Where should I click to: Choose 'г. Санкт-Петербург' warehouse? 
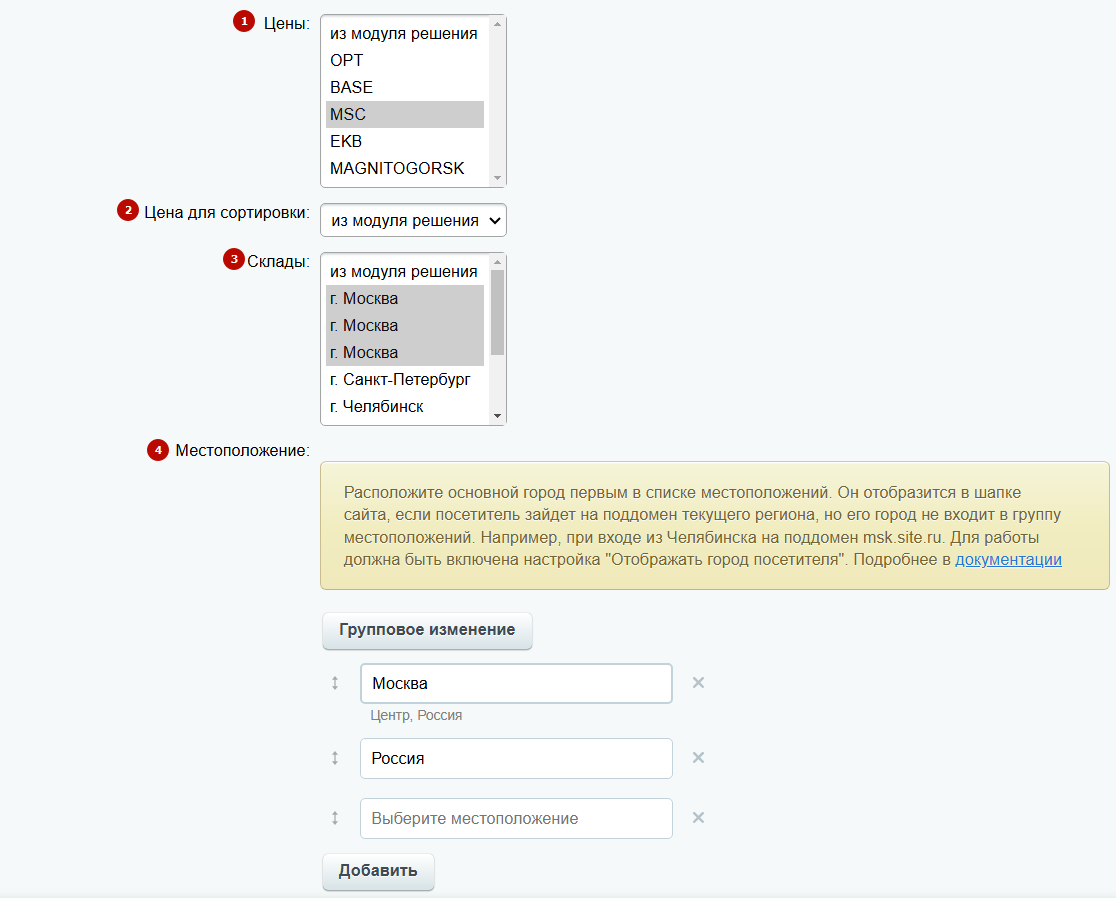click(404, 380)
